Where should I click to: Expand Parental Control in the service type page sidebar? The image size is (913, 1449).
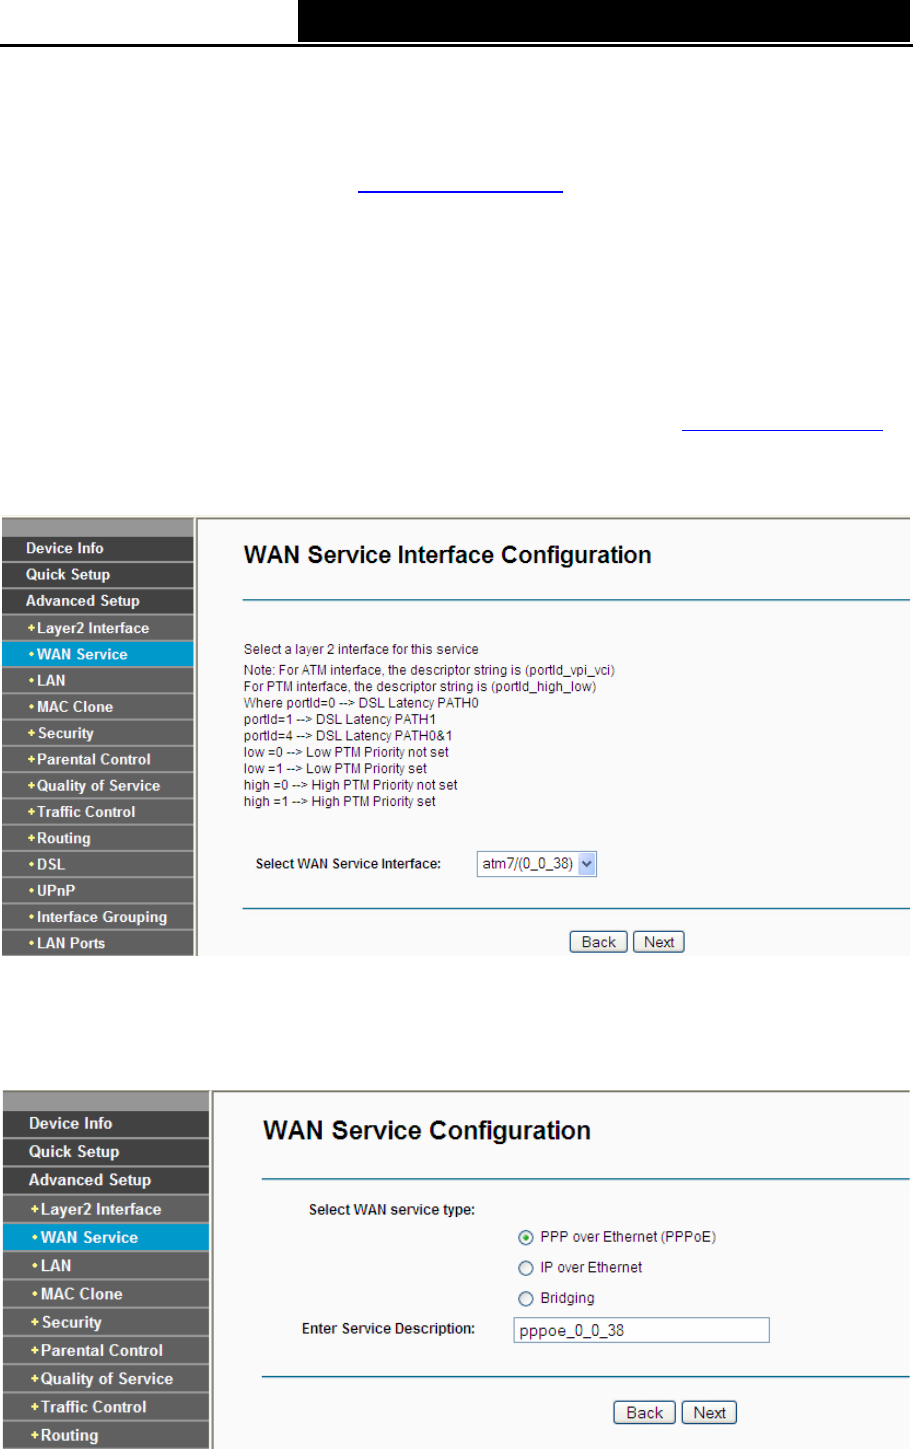click(106, 1350)
